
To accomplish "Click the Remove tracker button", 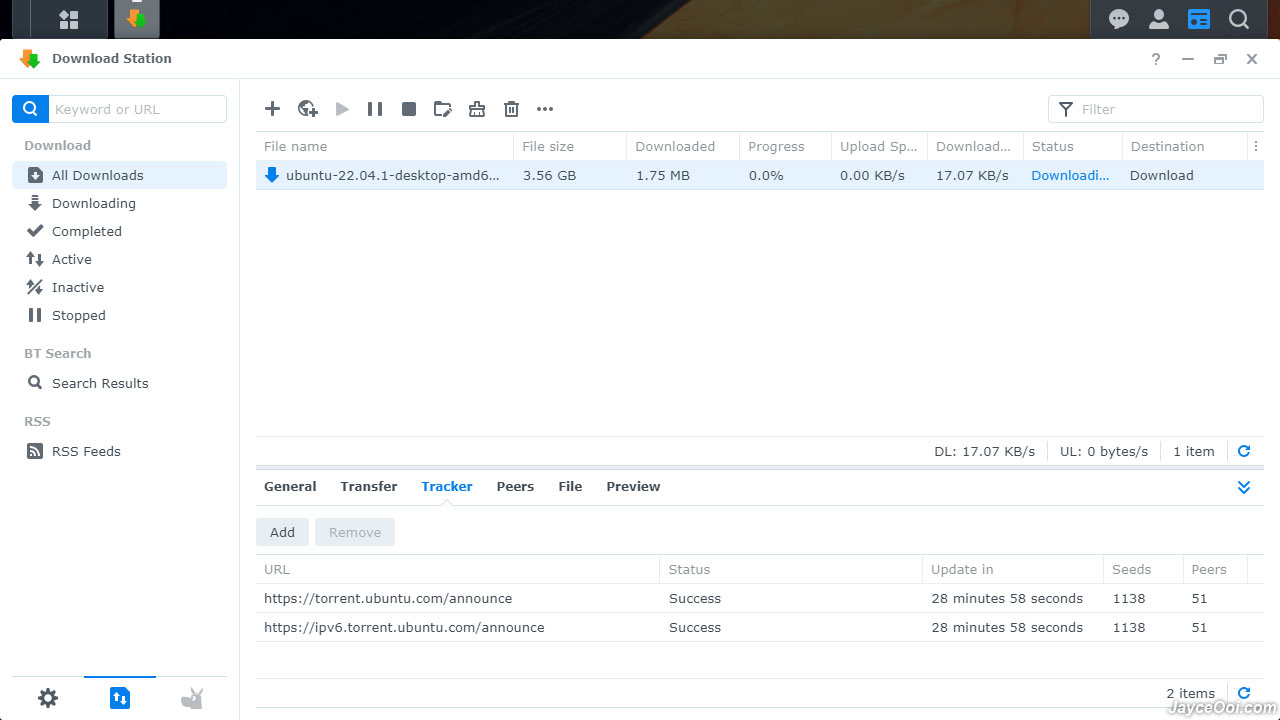I will coord(355,532).
